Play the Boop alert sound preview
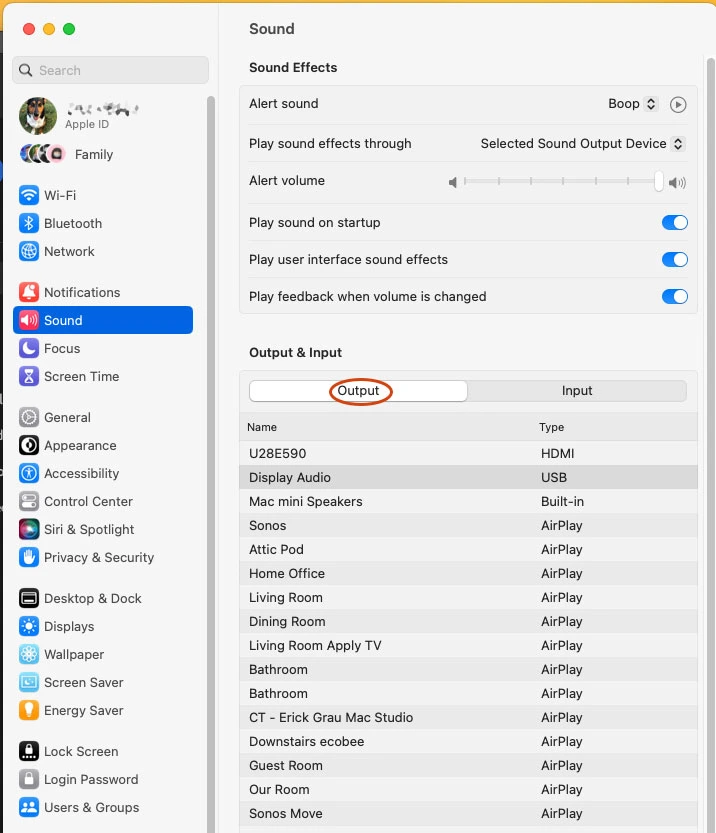Image resolution: width=716 pixels, height=833 pixels. click(678, 104)
